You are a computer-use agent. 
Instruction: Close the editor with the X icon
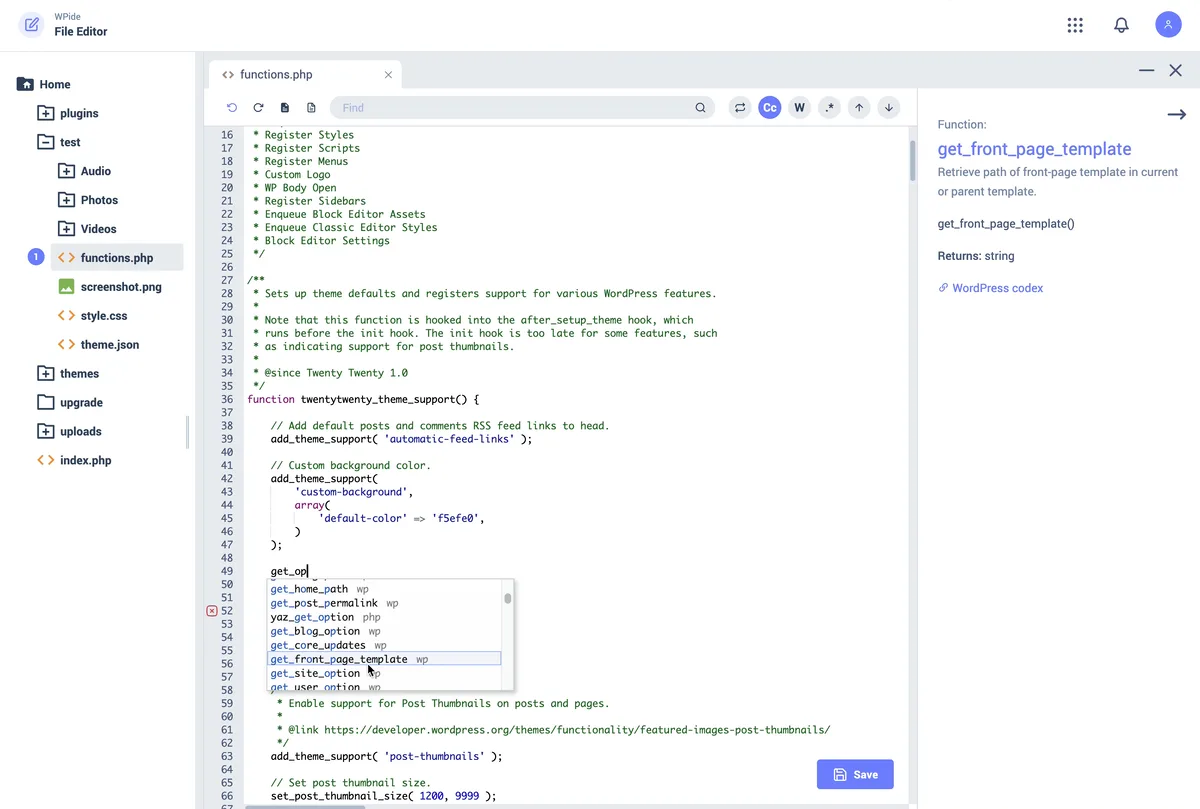click(x=1175, y=71)
